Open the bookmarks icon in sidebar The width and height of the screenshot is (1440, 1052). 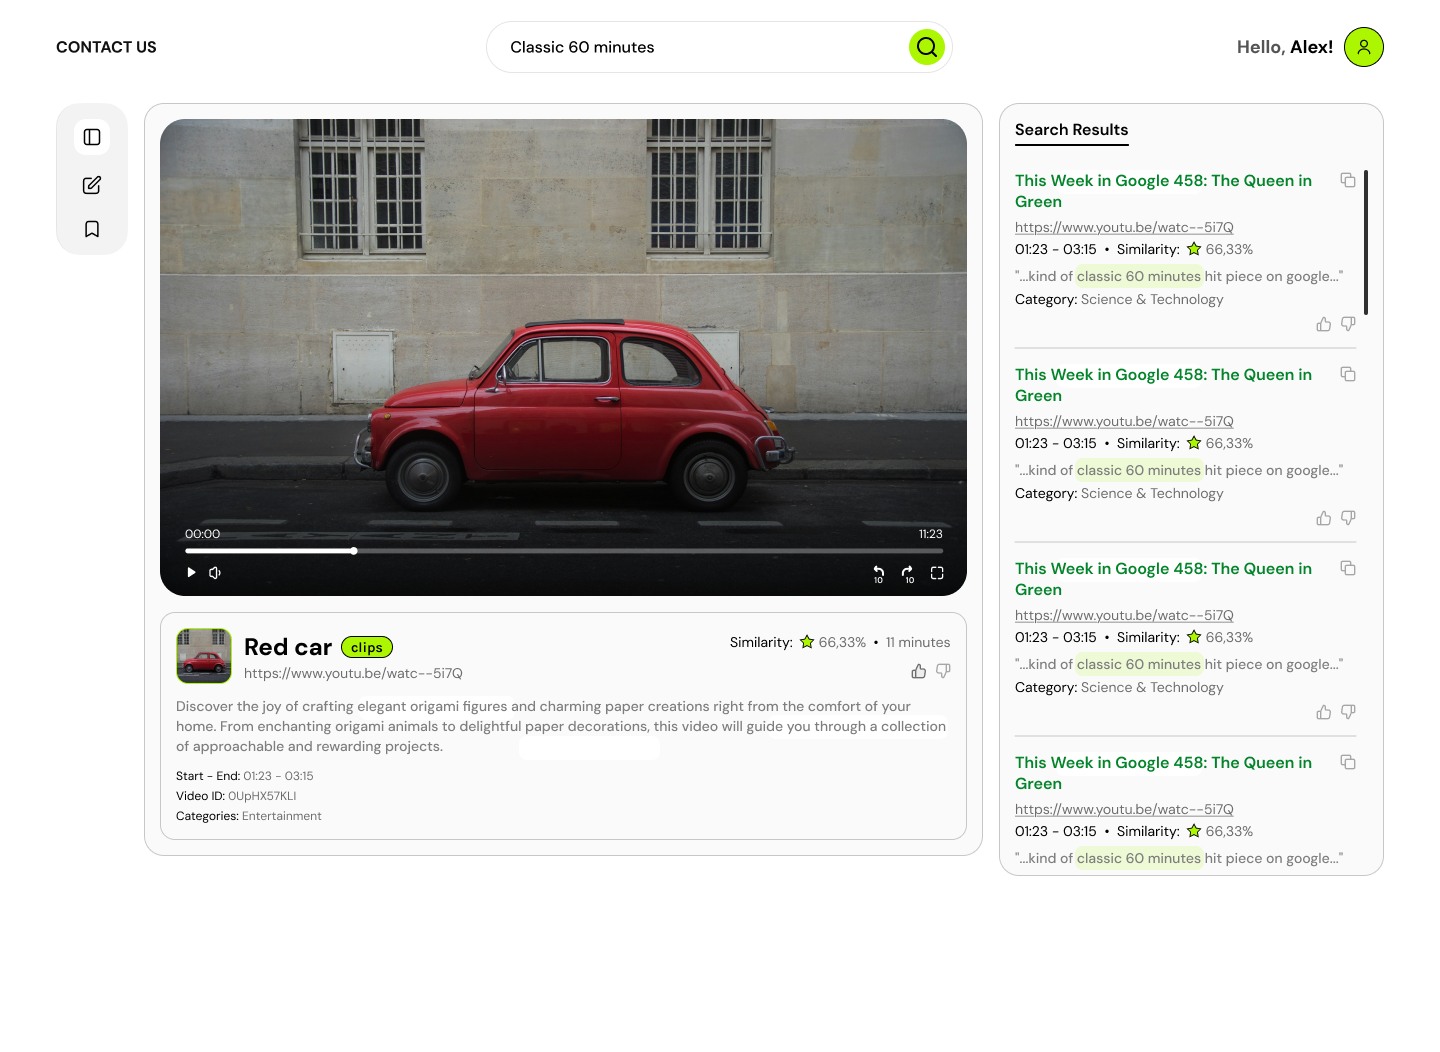(92, 229)
